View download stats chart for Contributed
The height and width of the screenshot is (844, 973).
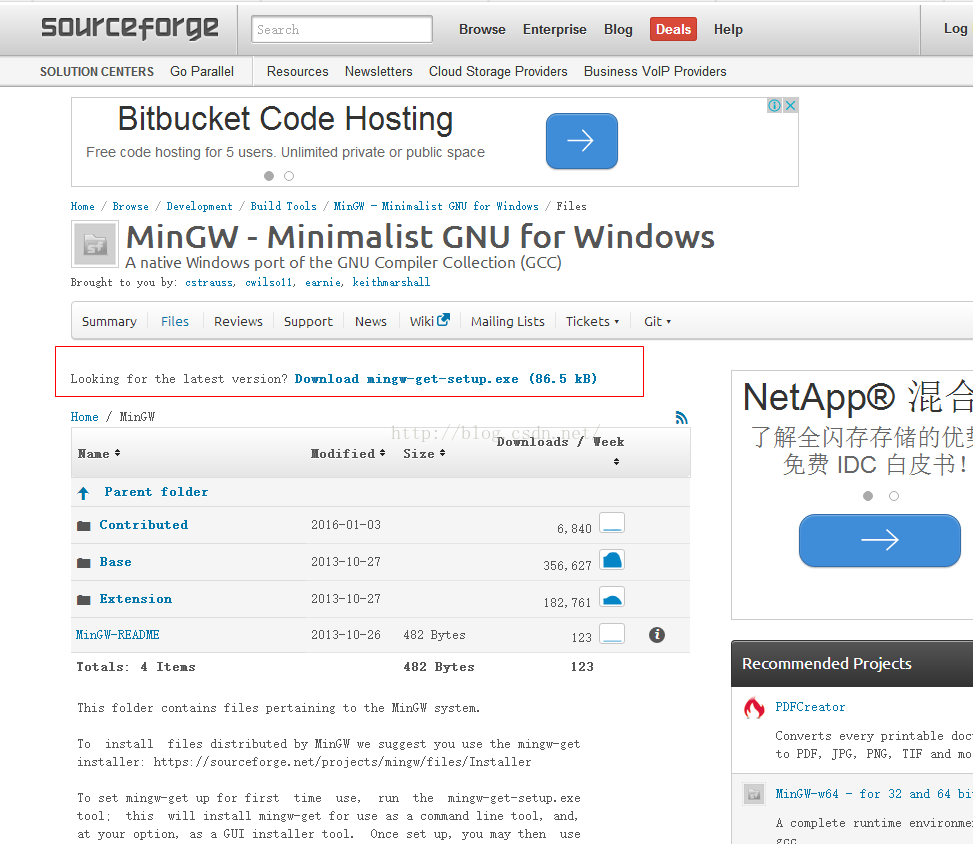coord(612,523)
